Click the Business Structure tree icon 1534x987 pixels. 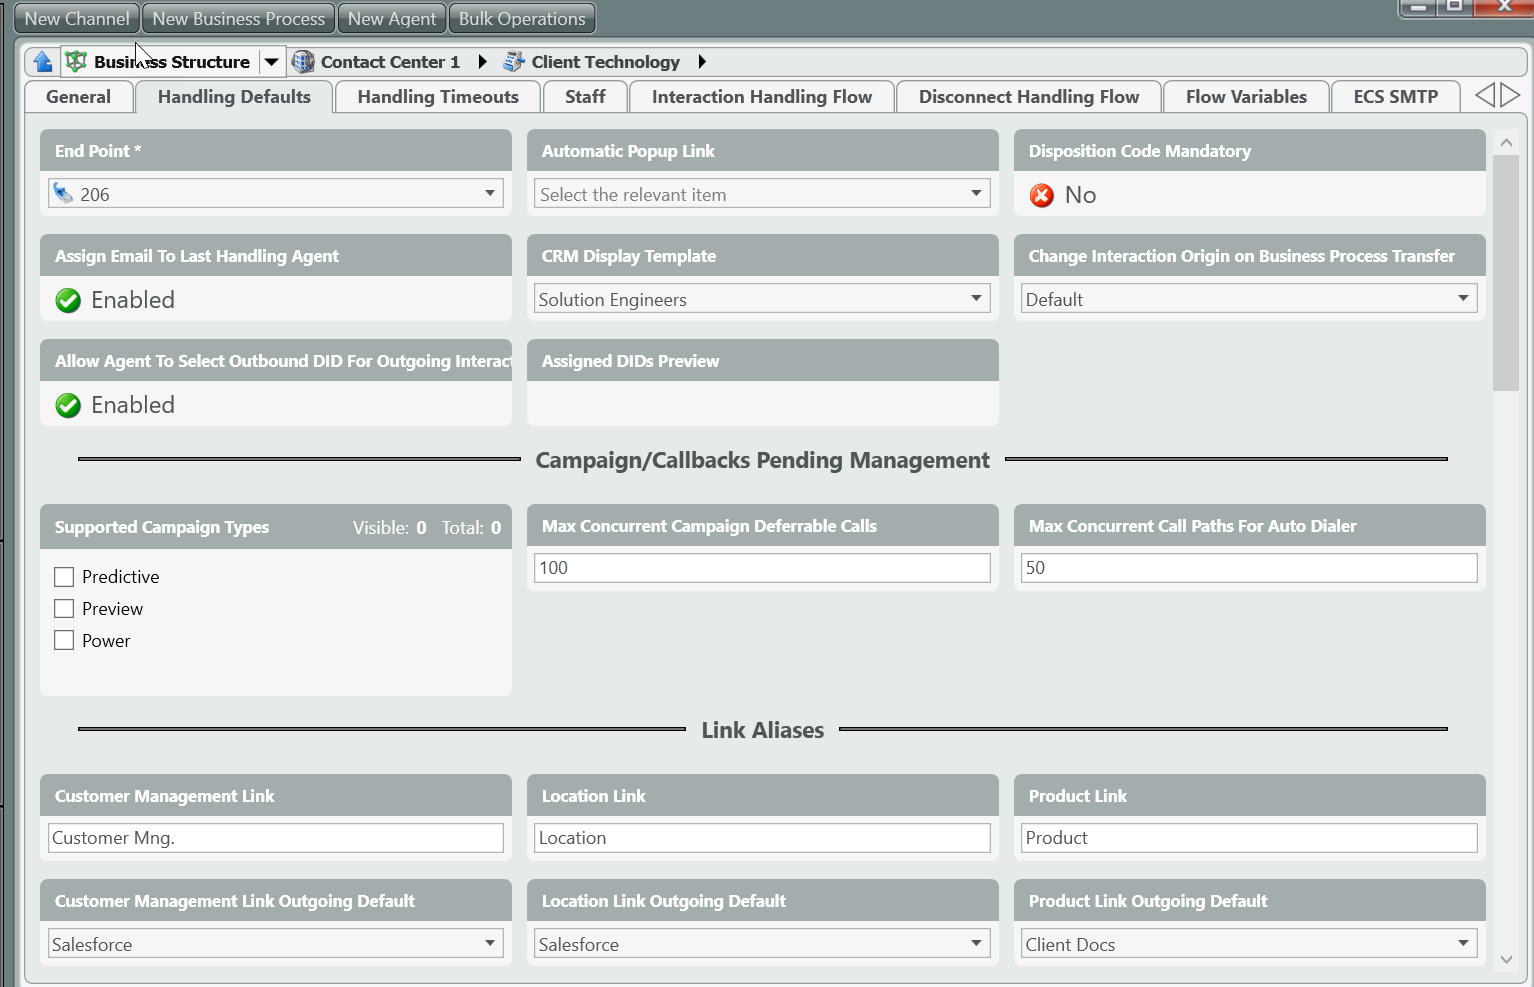[76, 62]
